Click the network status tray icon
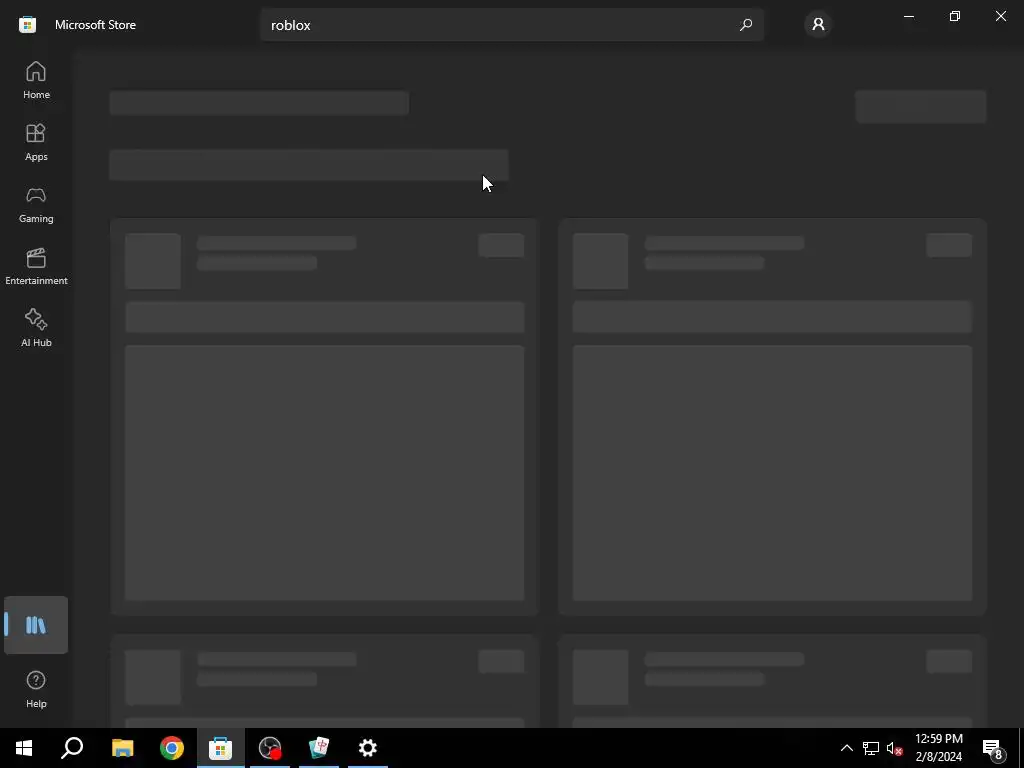The image size is (1024, 768). pos(871,748)
